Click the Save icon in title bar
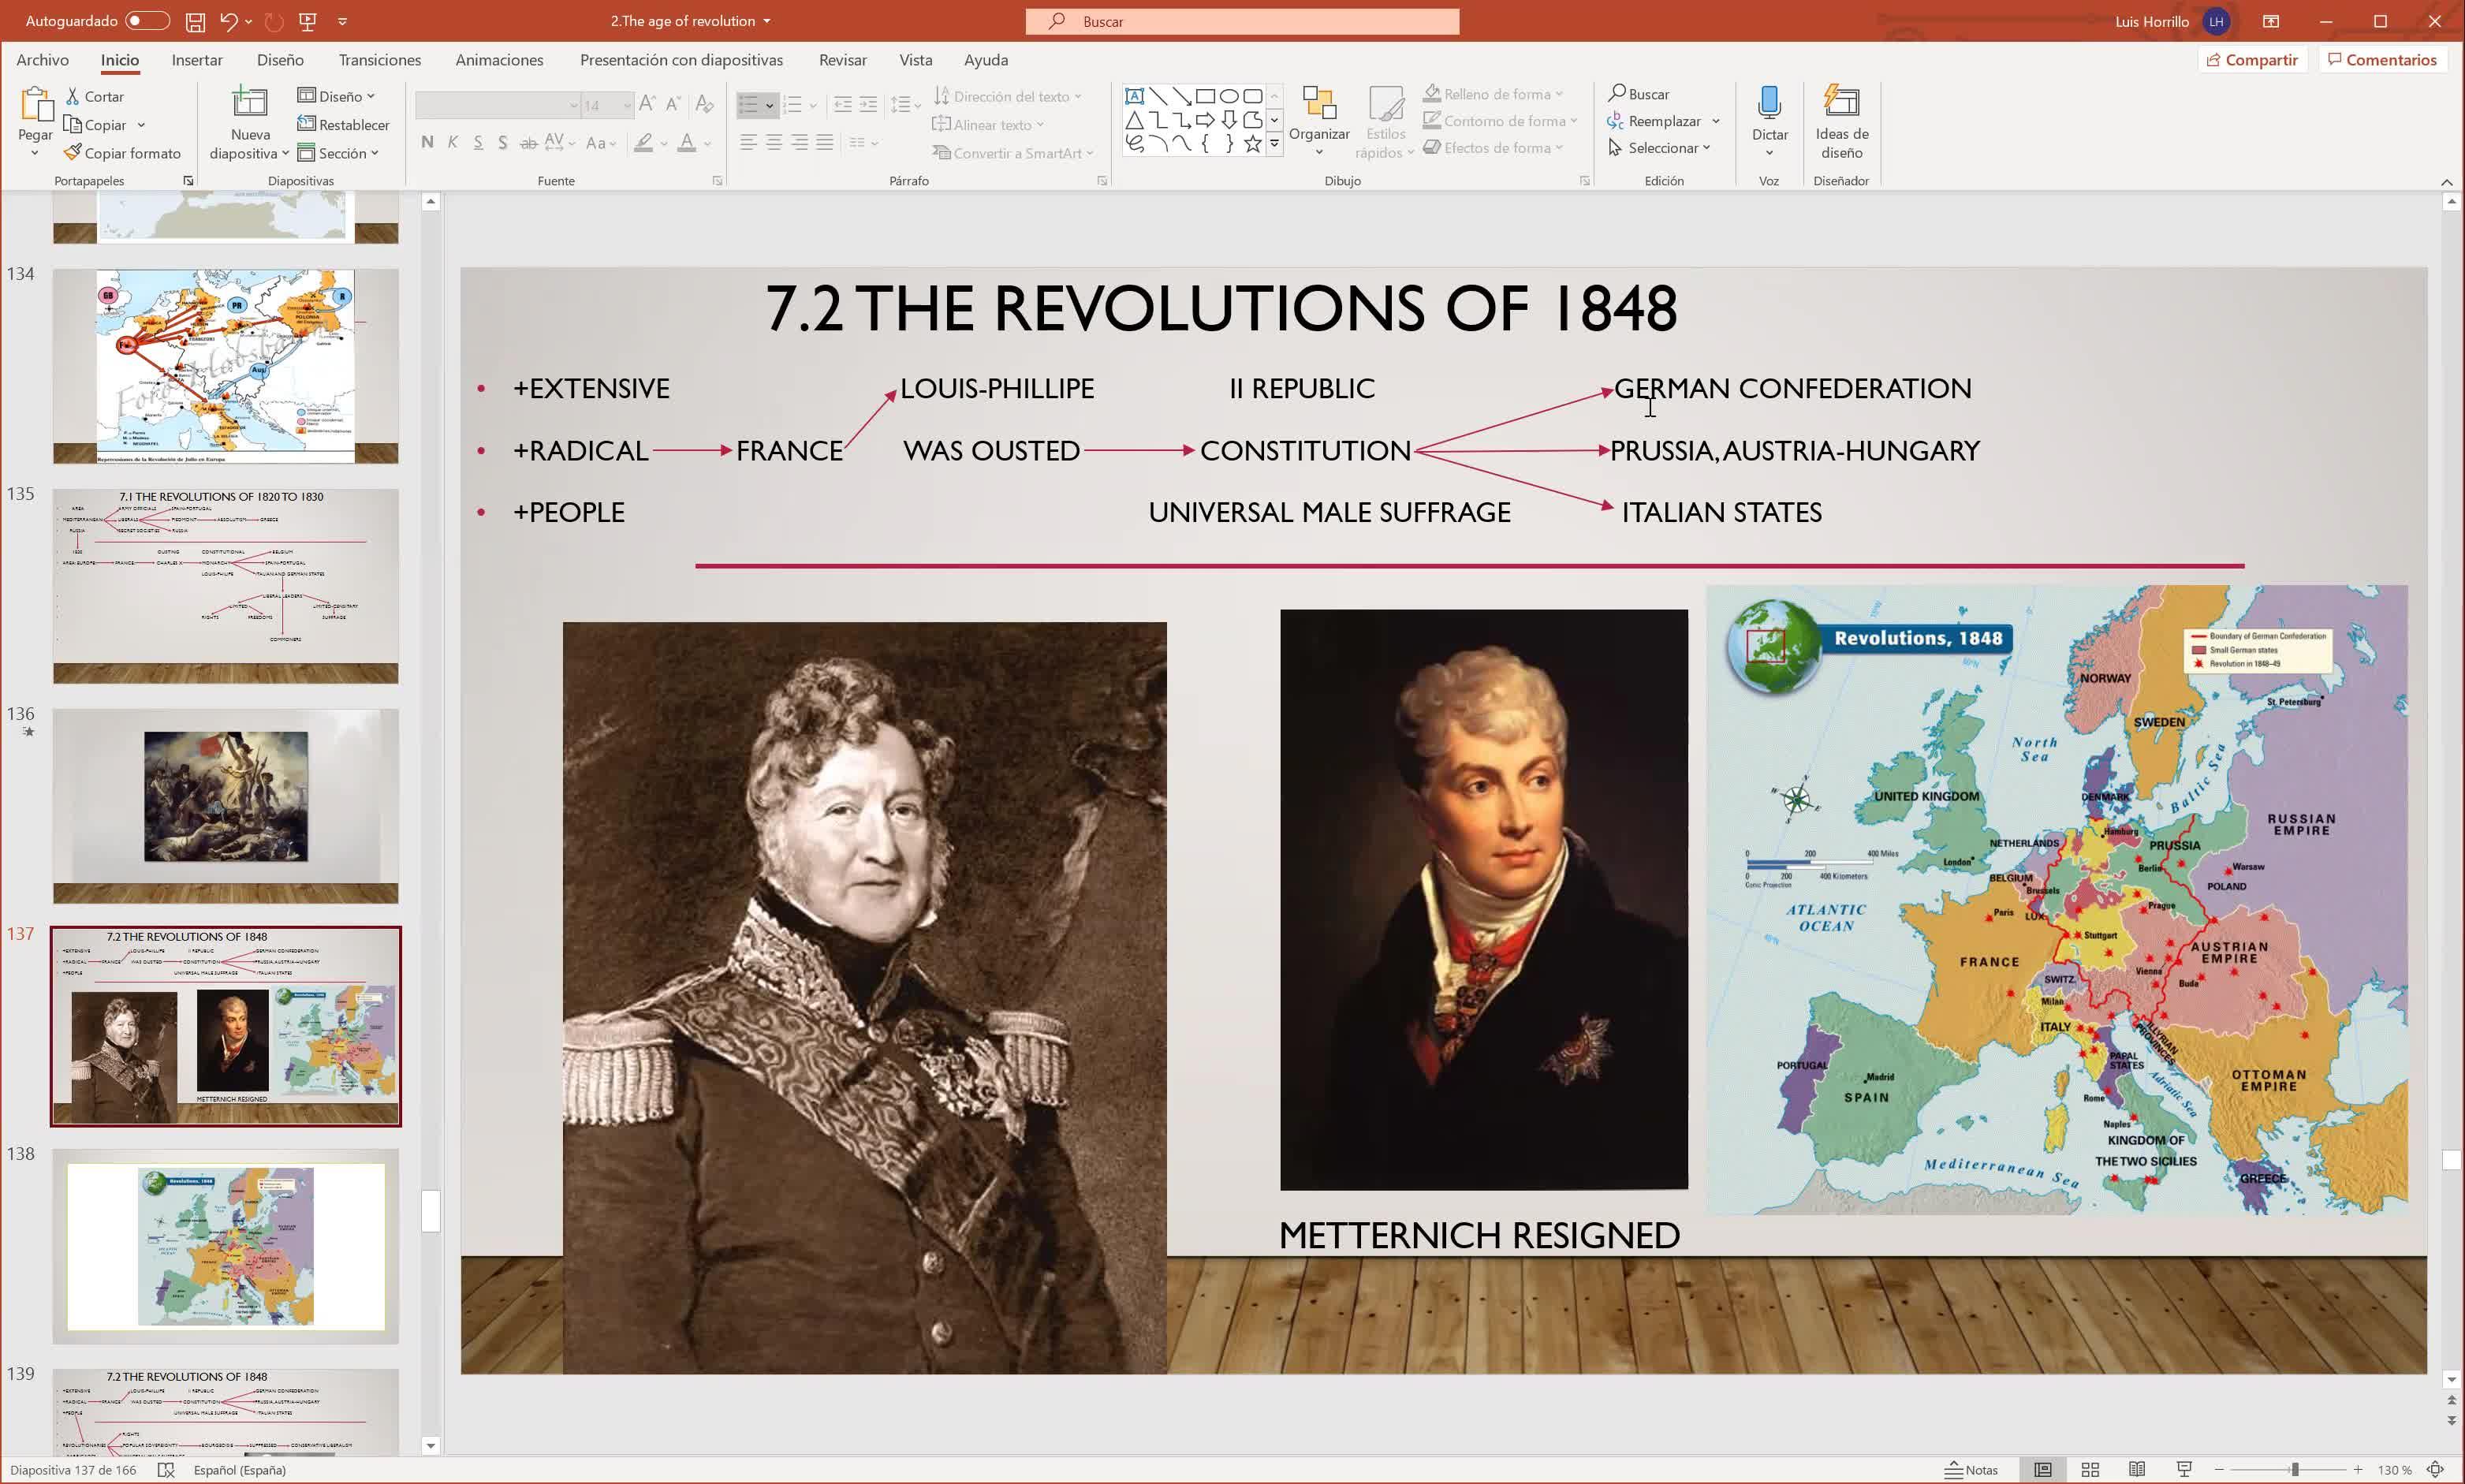The height and width of the screenshot is (1484, 2465). pos(195,21)
